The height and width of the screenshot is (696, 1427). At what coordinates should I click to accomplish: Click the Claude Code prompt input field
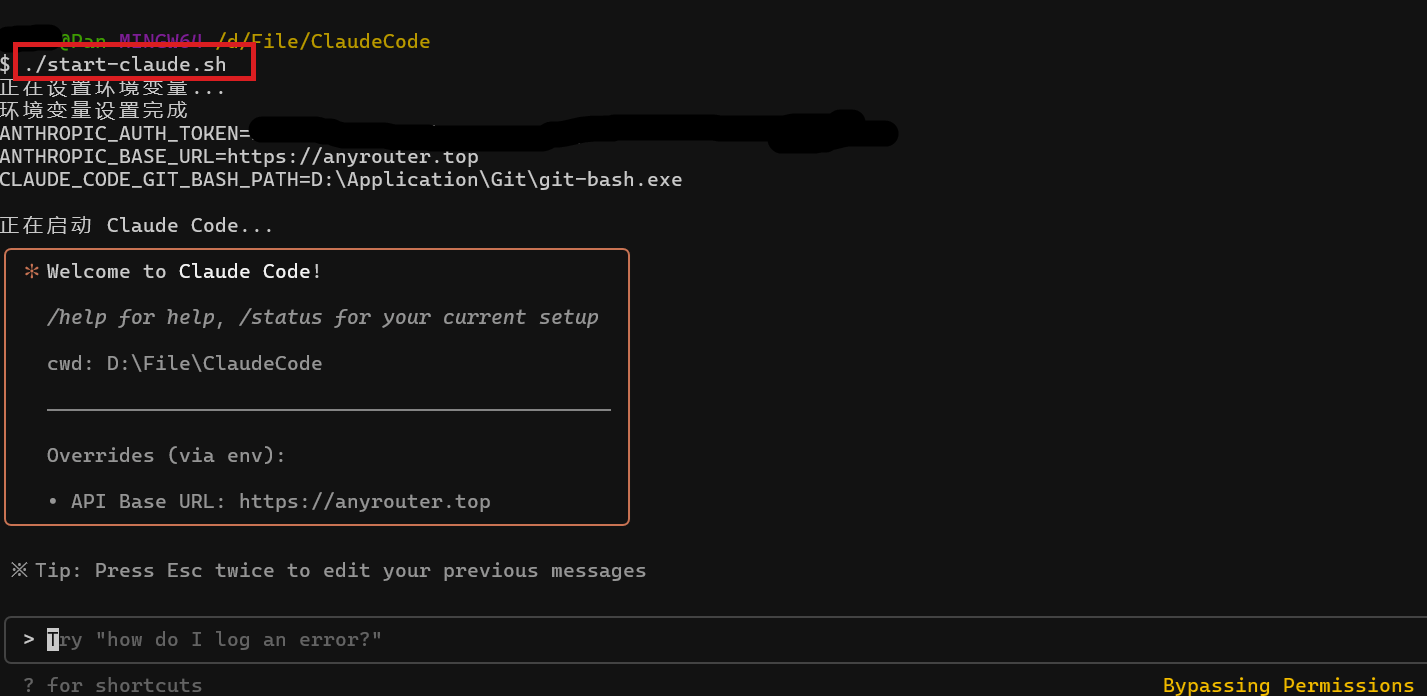[x=715, y=640]
